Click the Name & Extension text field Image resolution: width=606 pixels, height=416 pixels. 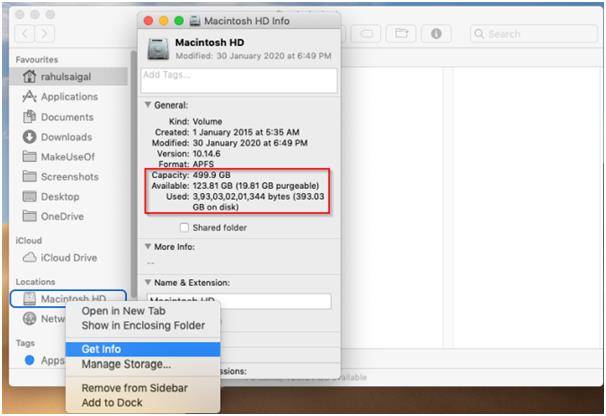(239, 301)
